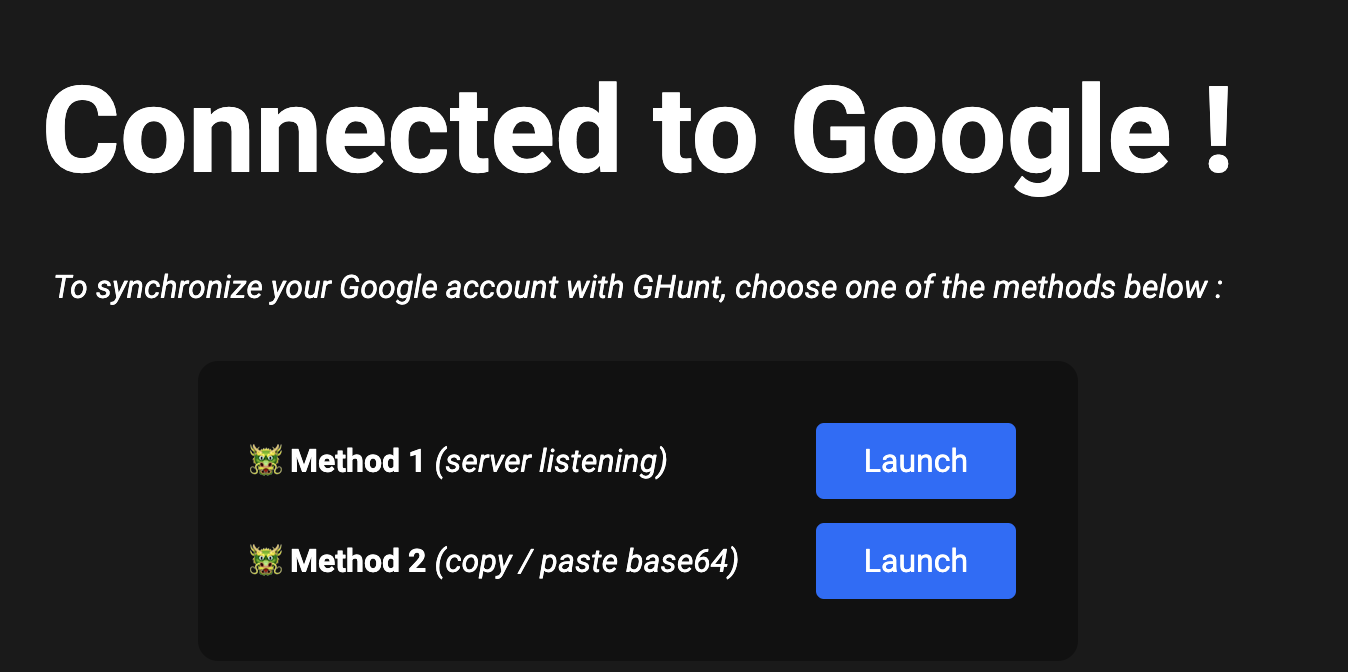Click the word "to" in the heading
This screenshot has width=1348, height=672.
tap(707, 135)
